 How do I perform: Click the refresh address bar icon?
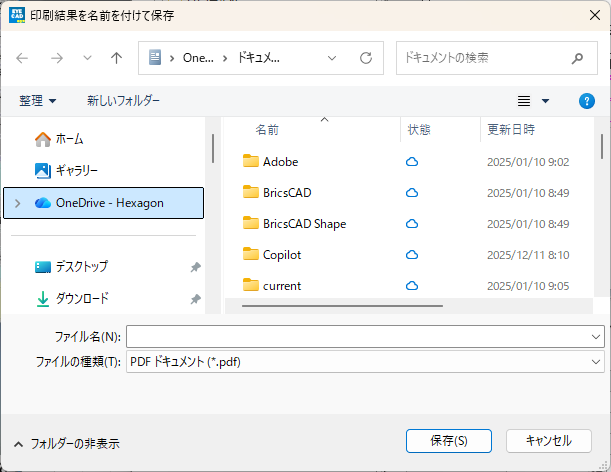coord(366,58)
